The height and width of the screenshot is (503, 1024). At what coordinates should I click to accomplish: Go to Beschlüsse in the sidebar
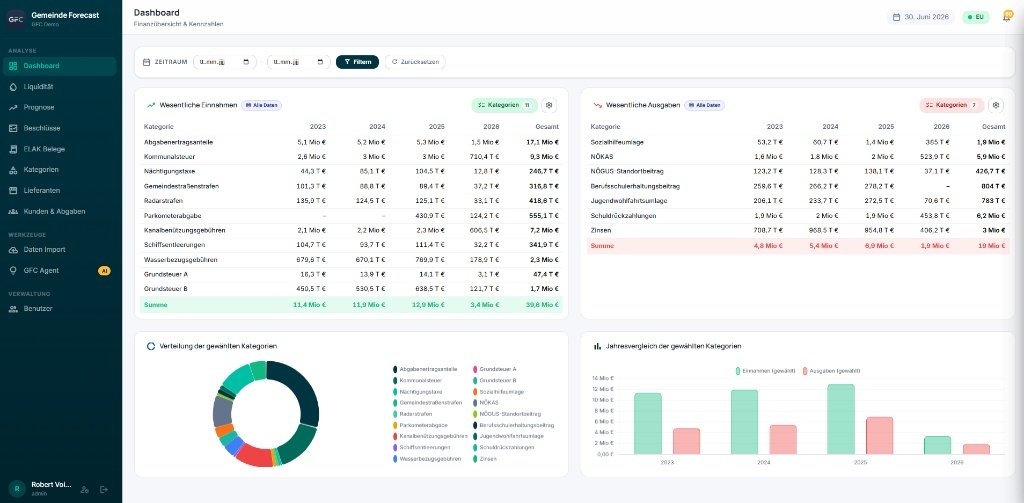[x=42, y=128]
